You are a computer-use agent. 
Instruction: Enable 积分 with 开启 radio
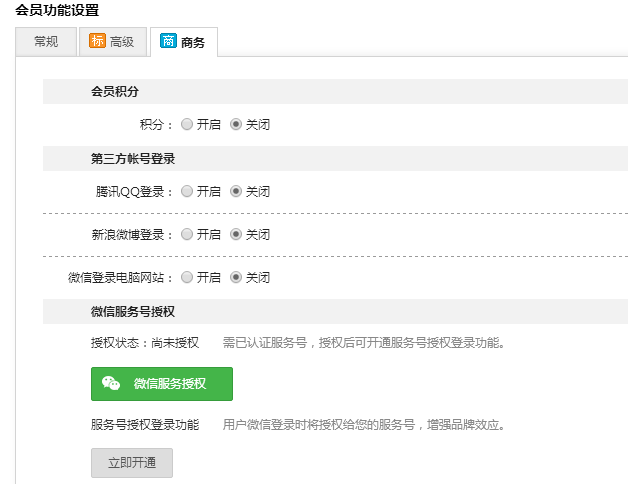pyautogui.click(x=187, y=125)
